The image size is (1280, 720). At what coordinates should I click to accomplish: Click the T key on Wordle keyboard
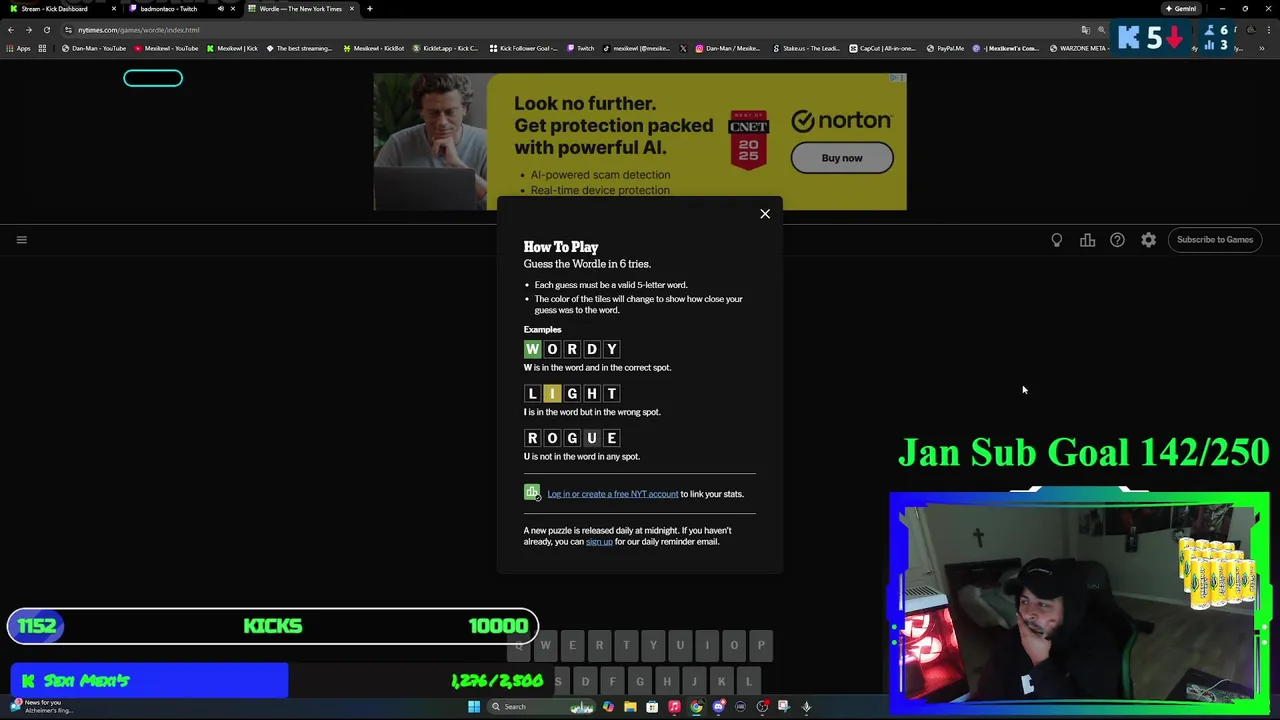coord(626,646)
